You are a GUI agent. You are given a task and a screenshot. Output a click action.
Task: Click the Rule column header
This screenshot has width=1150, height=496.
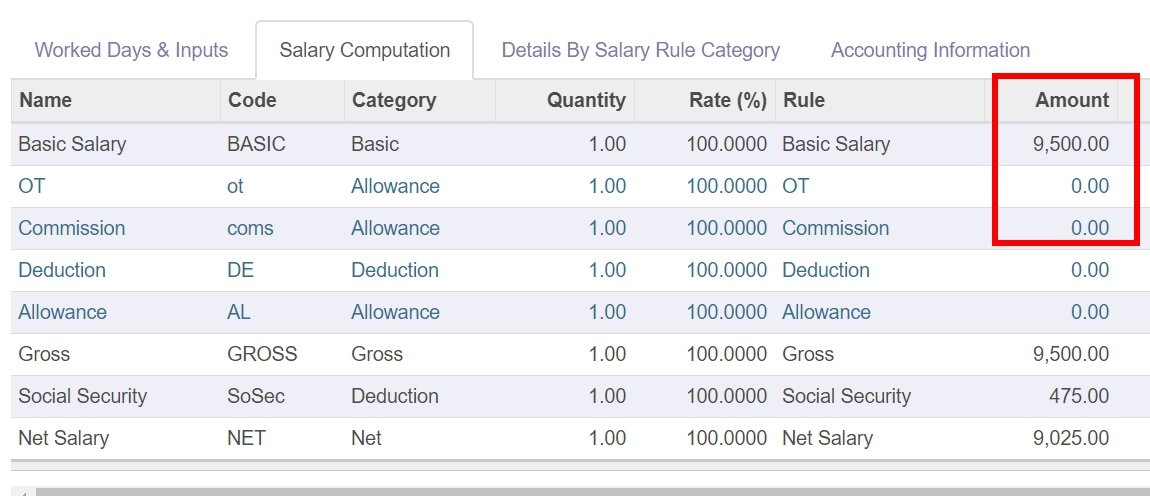(x=804, y=100)
